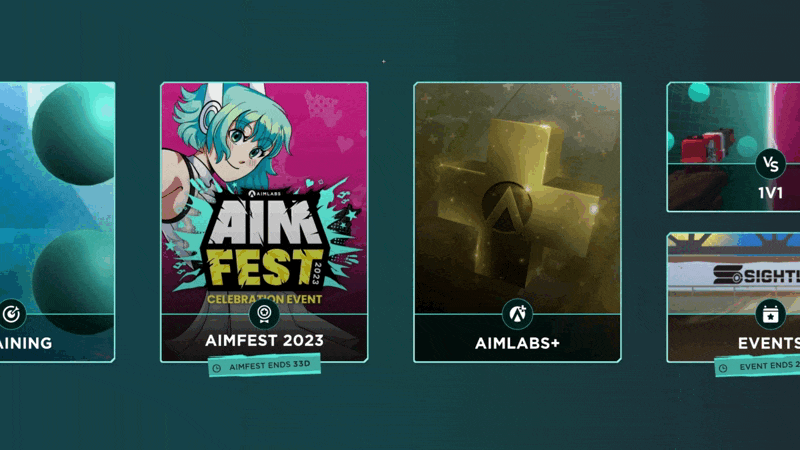The height and width of the screenshot is (450, 800).
Task: Click the AIMFEST ENDS 33D banner
Action: tap(264, 365)
